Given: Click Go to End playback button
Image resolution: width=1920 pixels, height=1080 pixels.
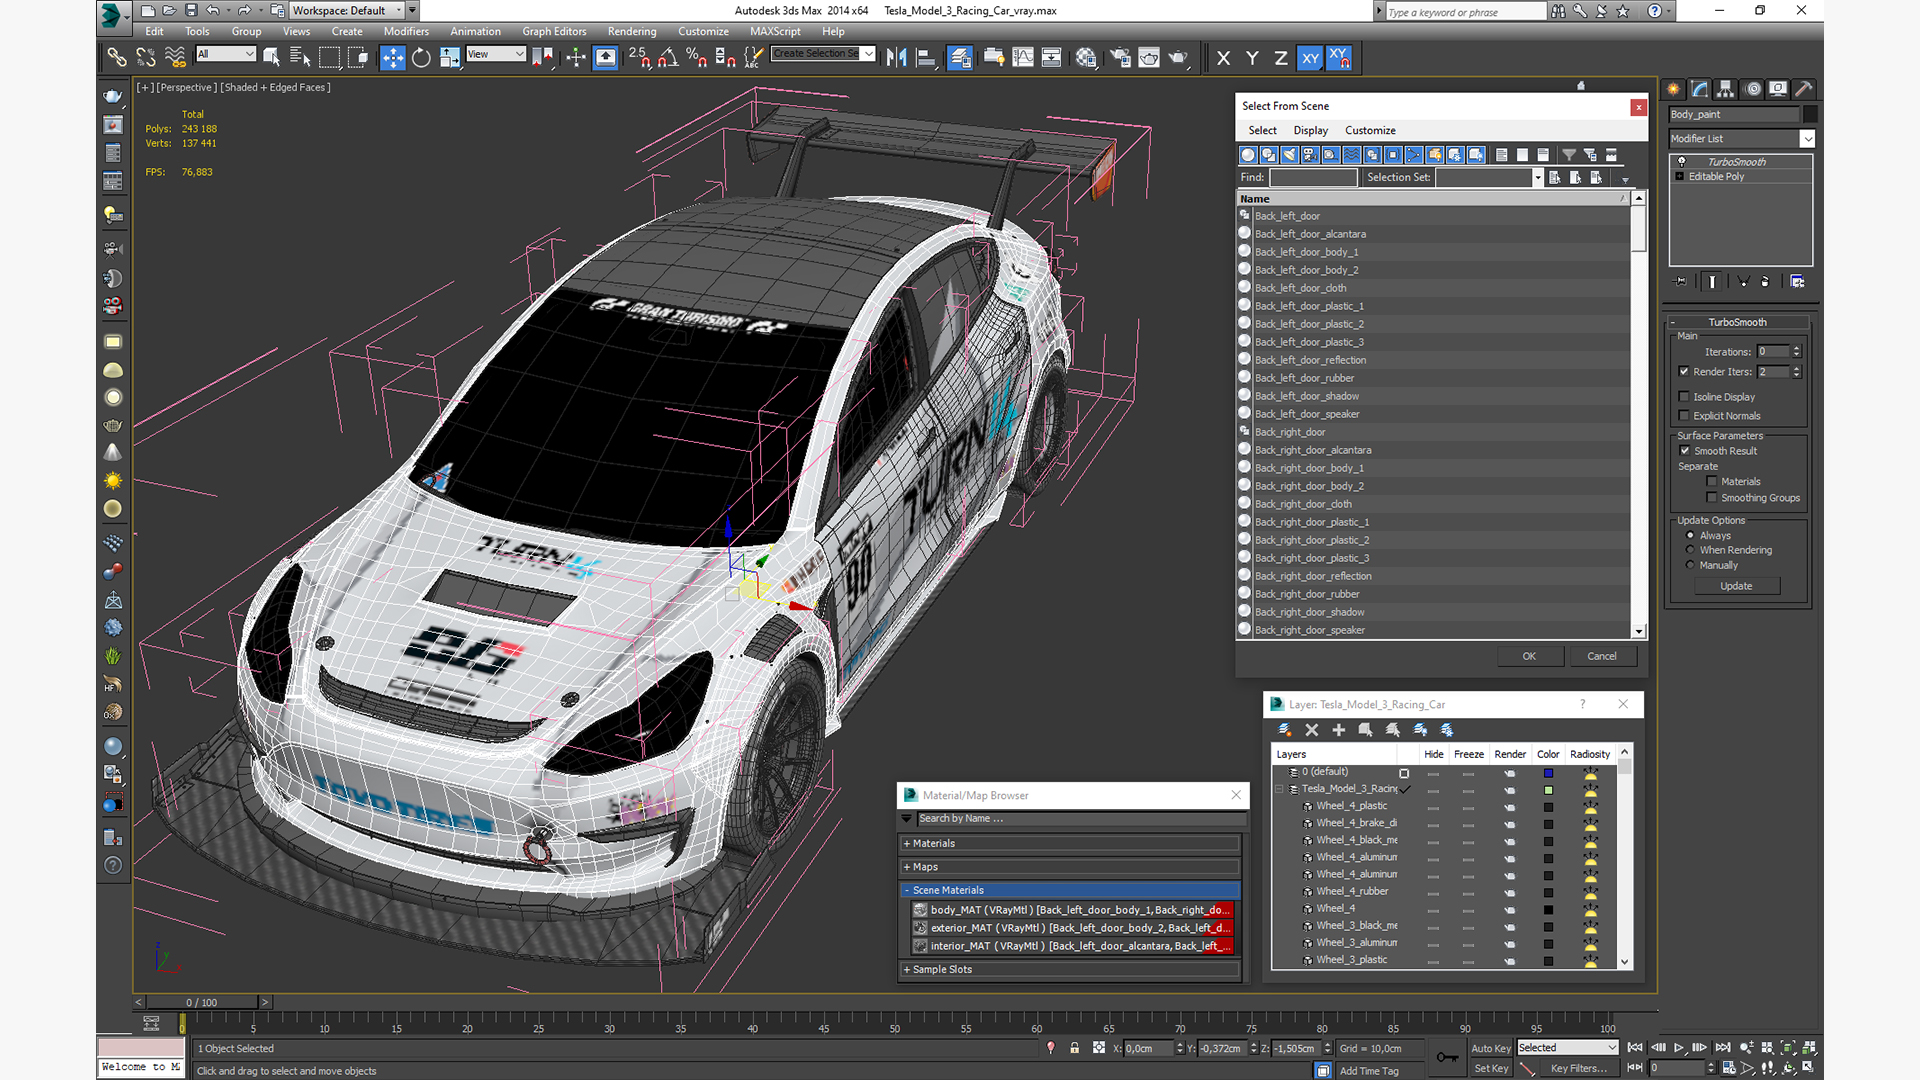Looking at the screenshot, I should (x=1722, y=1048).
